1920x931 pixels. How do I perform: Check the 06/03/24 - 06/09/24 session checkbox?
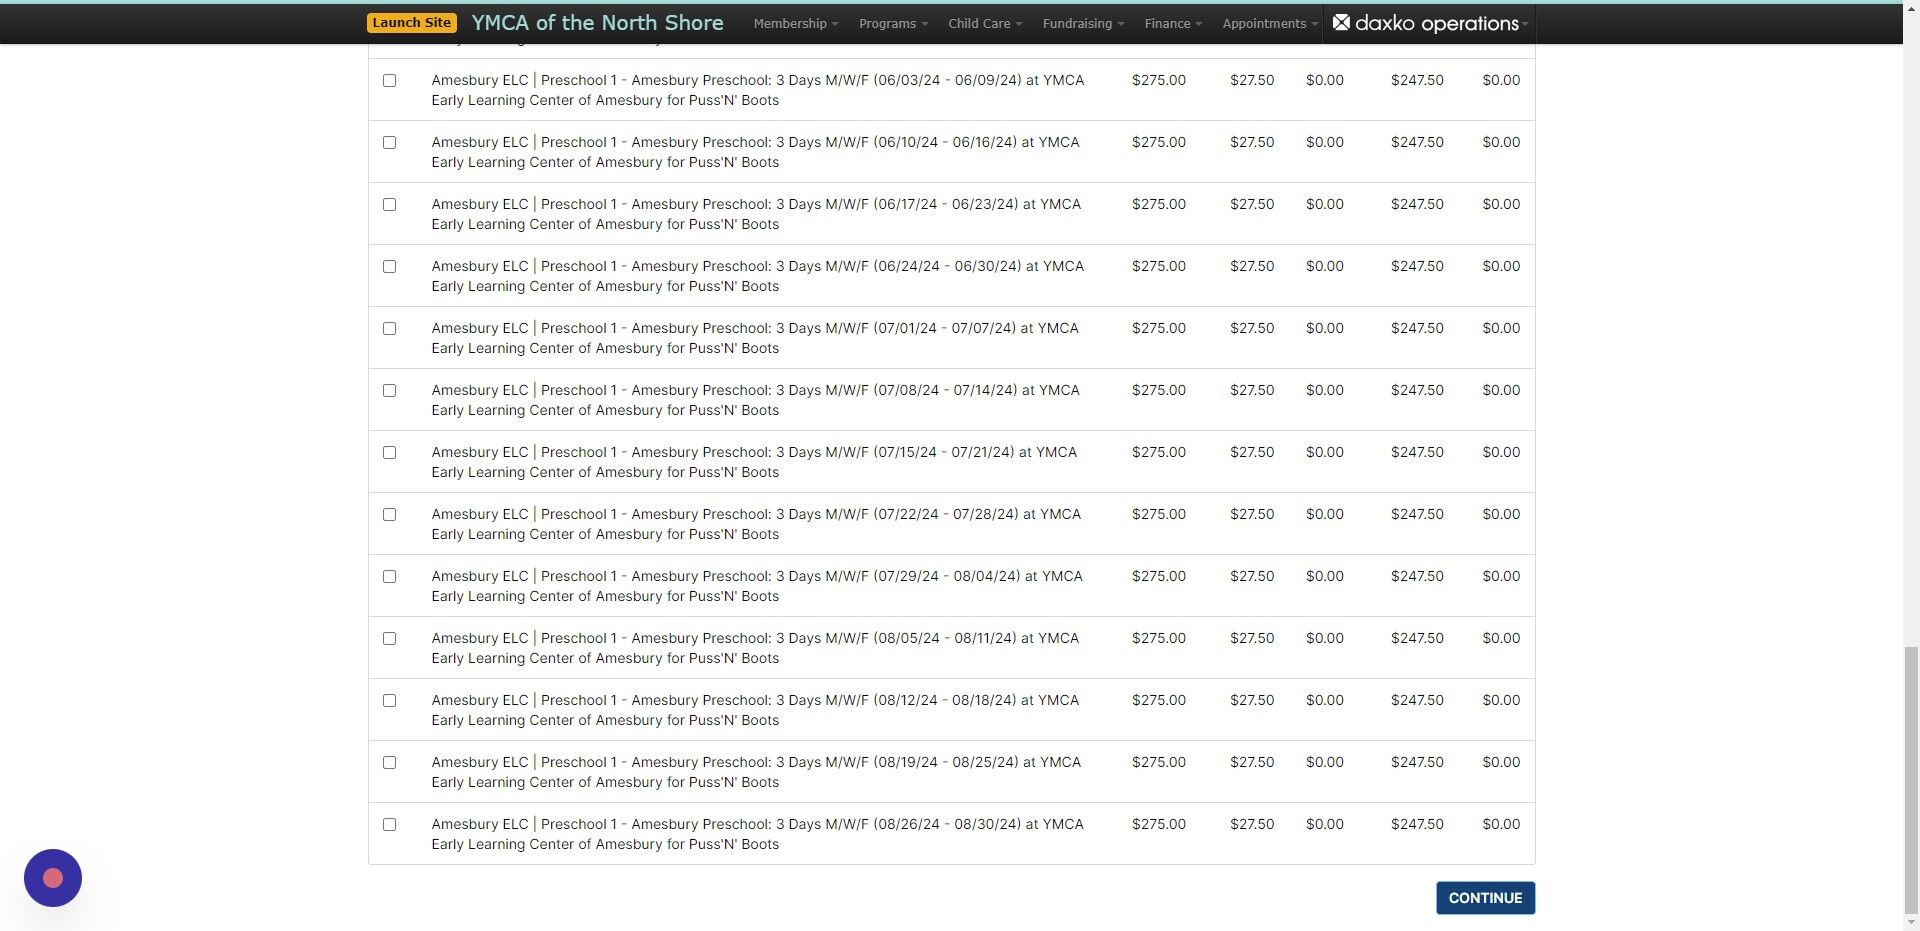(389, 81)
